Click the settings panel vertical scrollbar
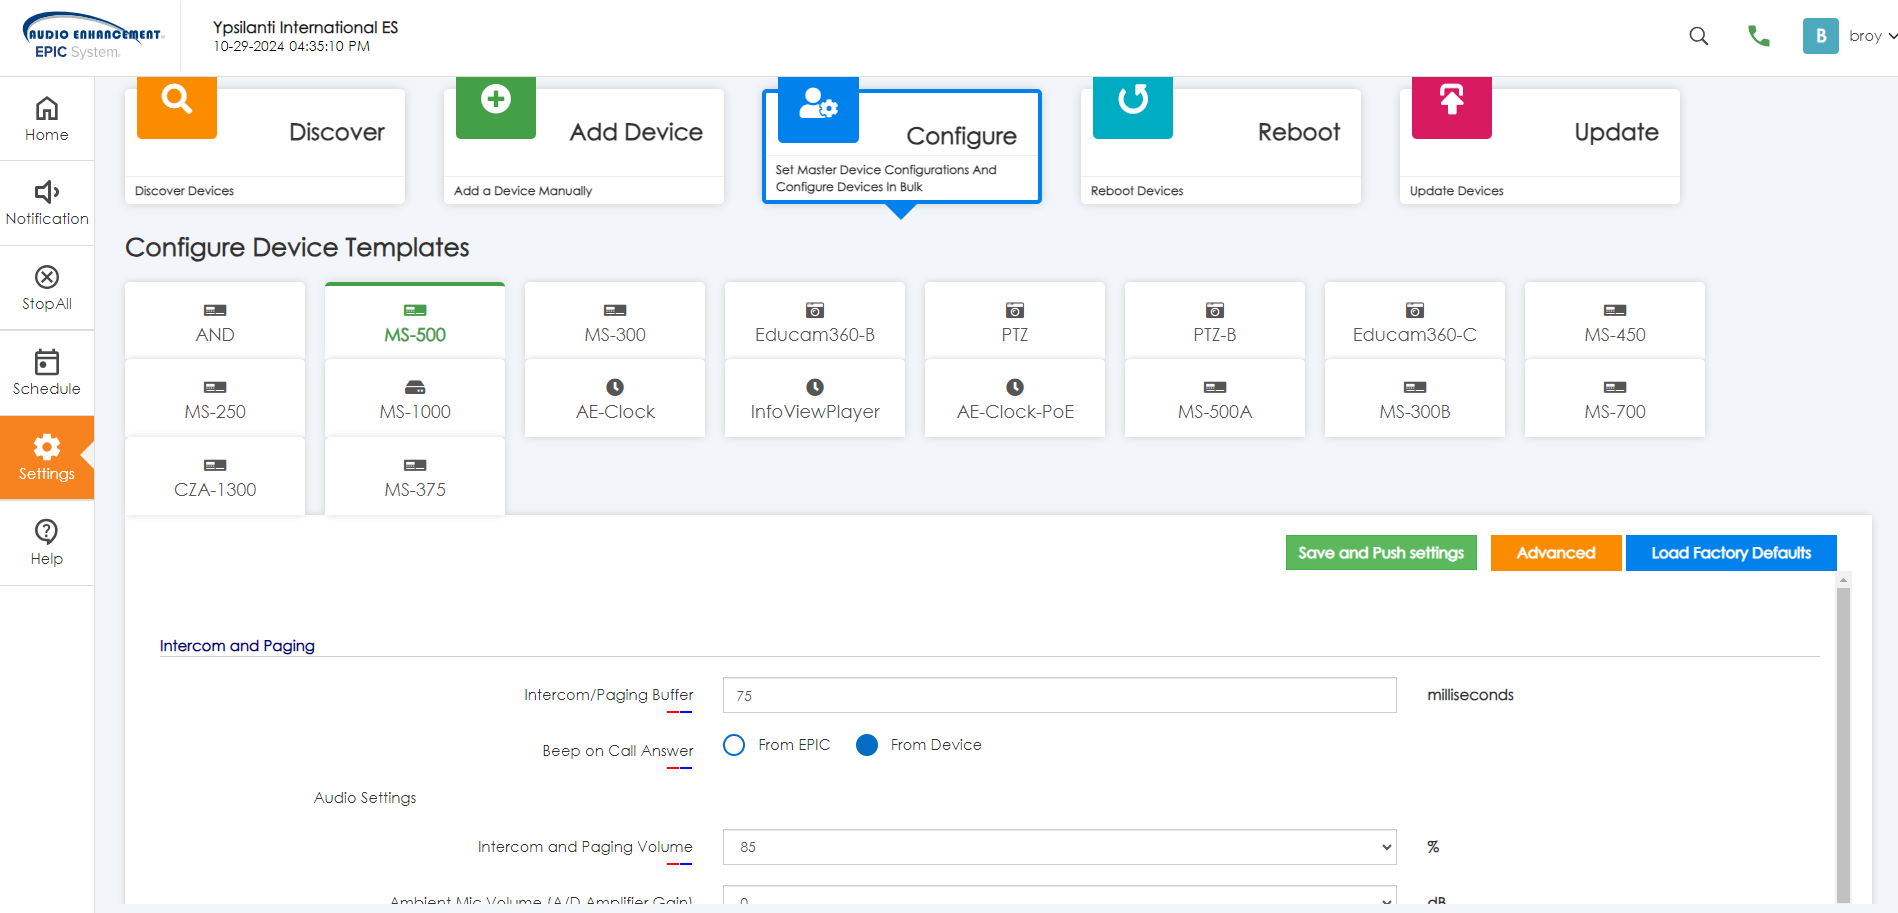Viewport: 1898px width, 913px height. point(1843,740)
